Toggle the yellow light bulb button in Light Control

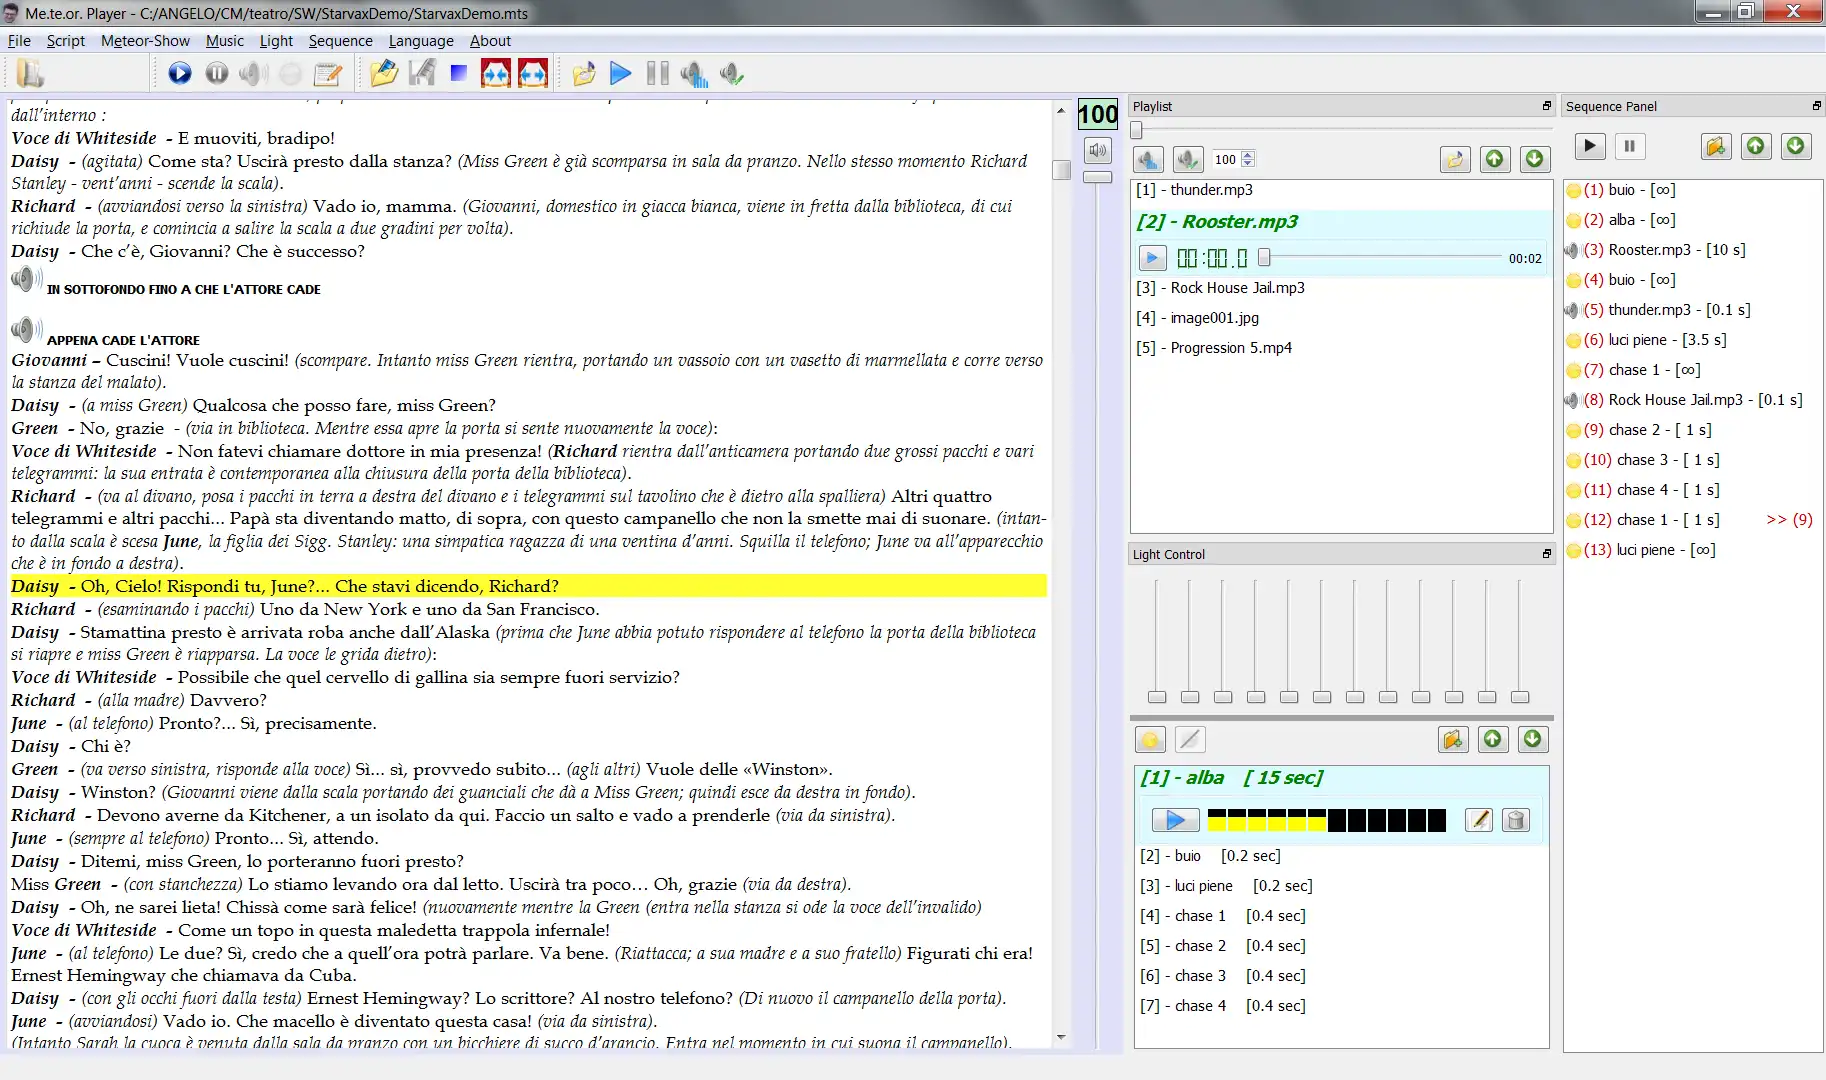pyautogui.click(x=1150, y=740)
